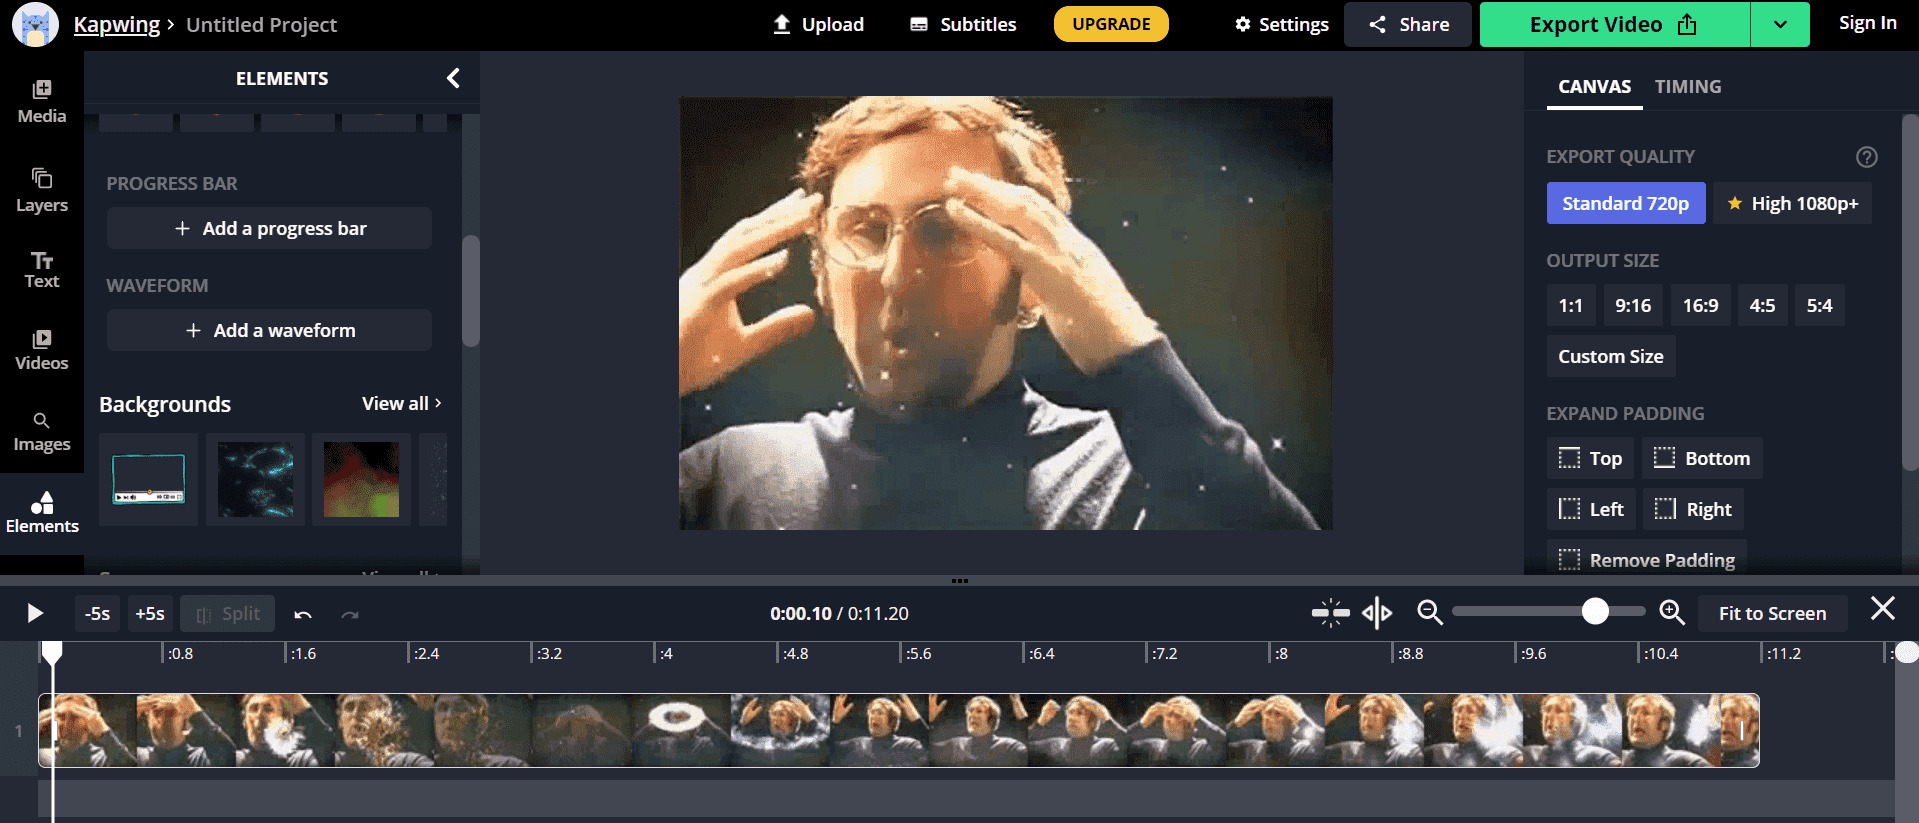Viewport: 1919px width, 823px height.
Task: Choose the video player frame background thumbnail
Action: [149, 479]
